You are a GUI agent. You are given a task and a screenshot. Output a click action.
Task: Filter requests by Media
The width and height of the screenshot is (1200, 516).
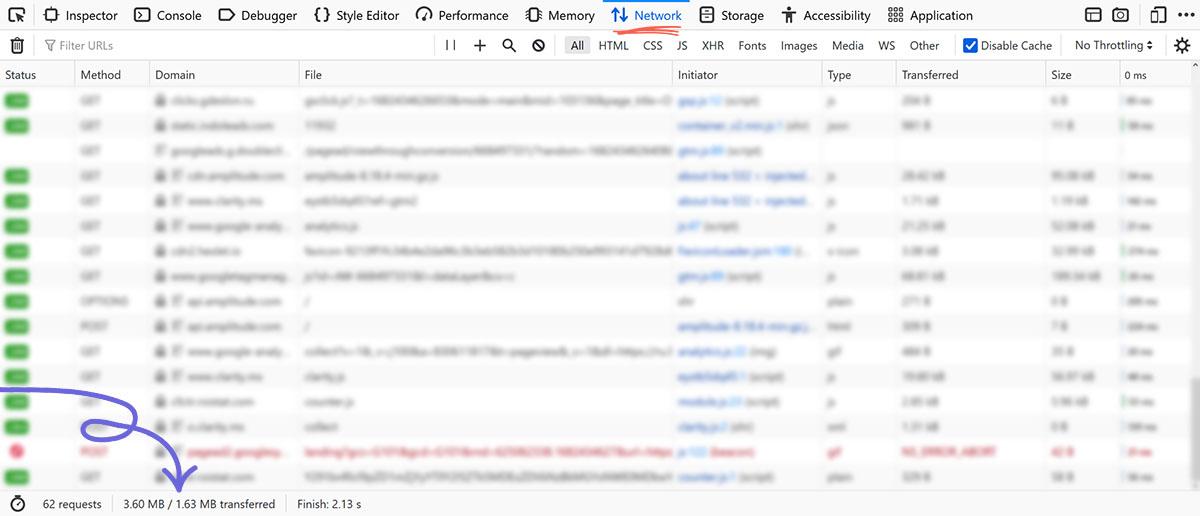tap(848, 45)
